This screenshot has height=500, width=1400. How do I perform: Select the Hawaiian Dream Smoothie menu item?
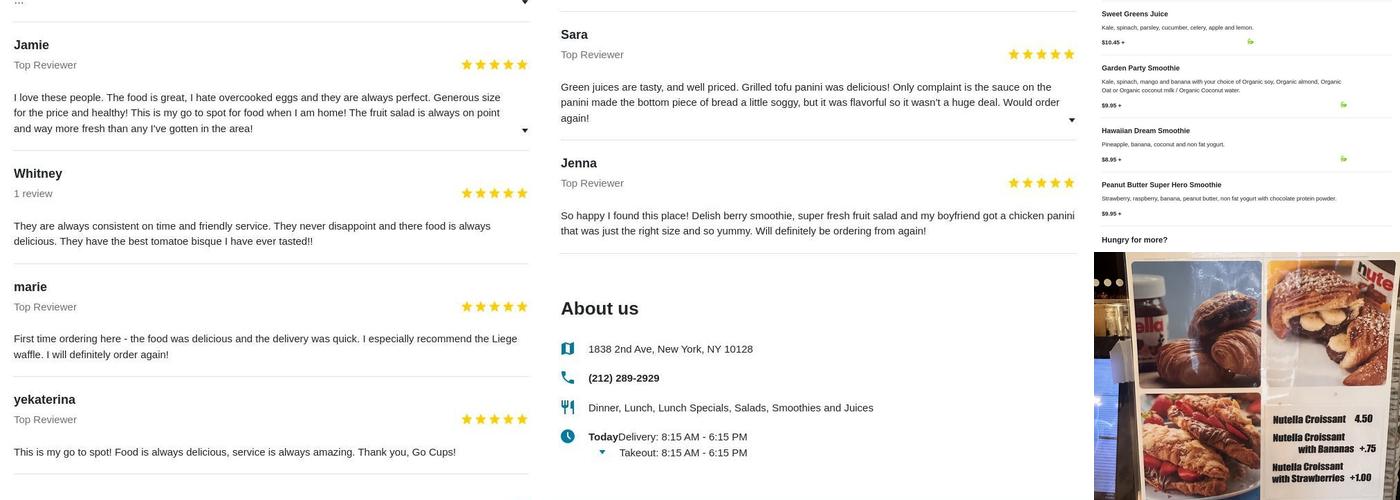[1145, 131]
